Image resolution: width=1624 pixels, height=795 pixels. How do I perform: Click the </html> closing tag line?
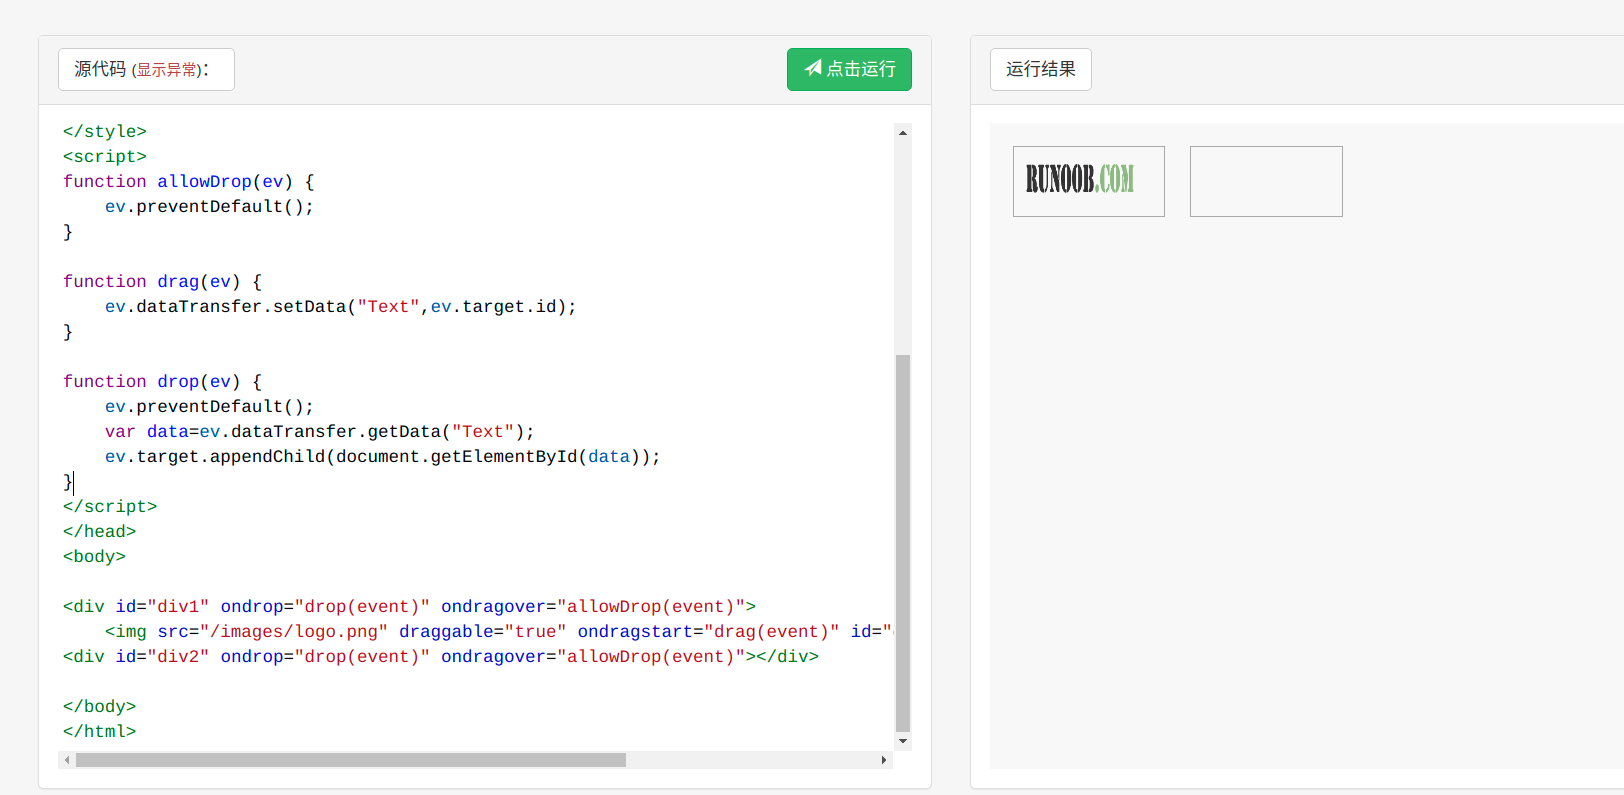100,731
